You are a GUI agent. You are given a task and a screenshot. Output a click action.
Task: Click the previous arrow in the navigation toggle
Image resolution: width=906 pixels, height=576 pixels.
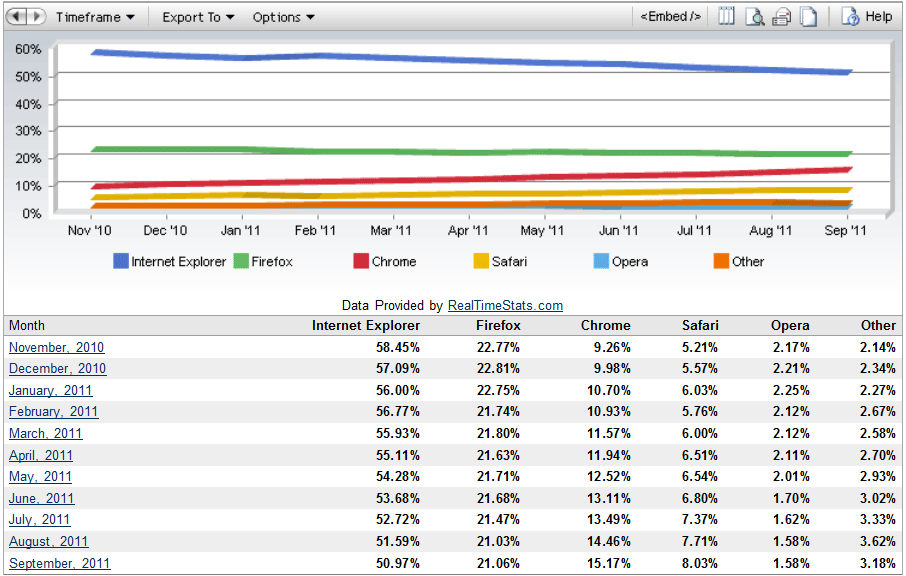17,17
